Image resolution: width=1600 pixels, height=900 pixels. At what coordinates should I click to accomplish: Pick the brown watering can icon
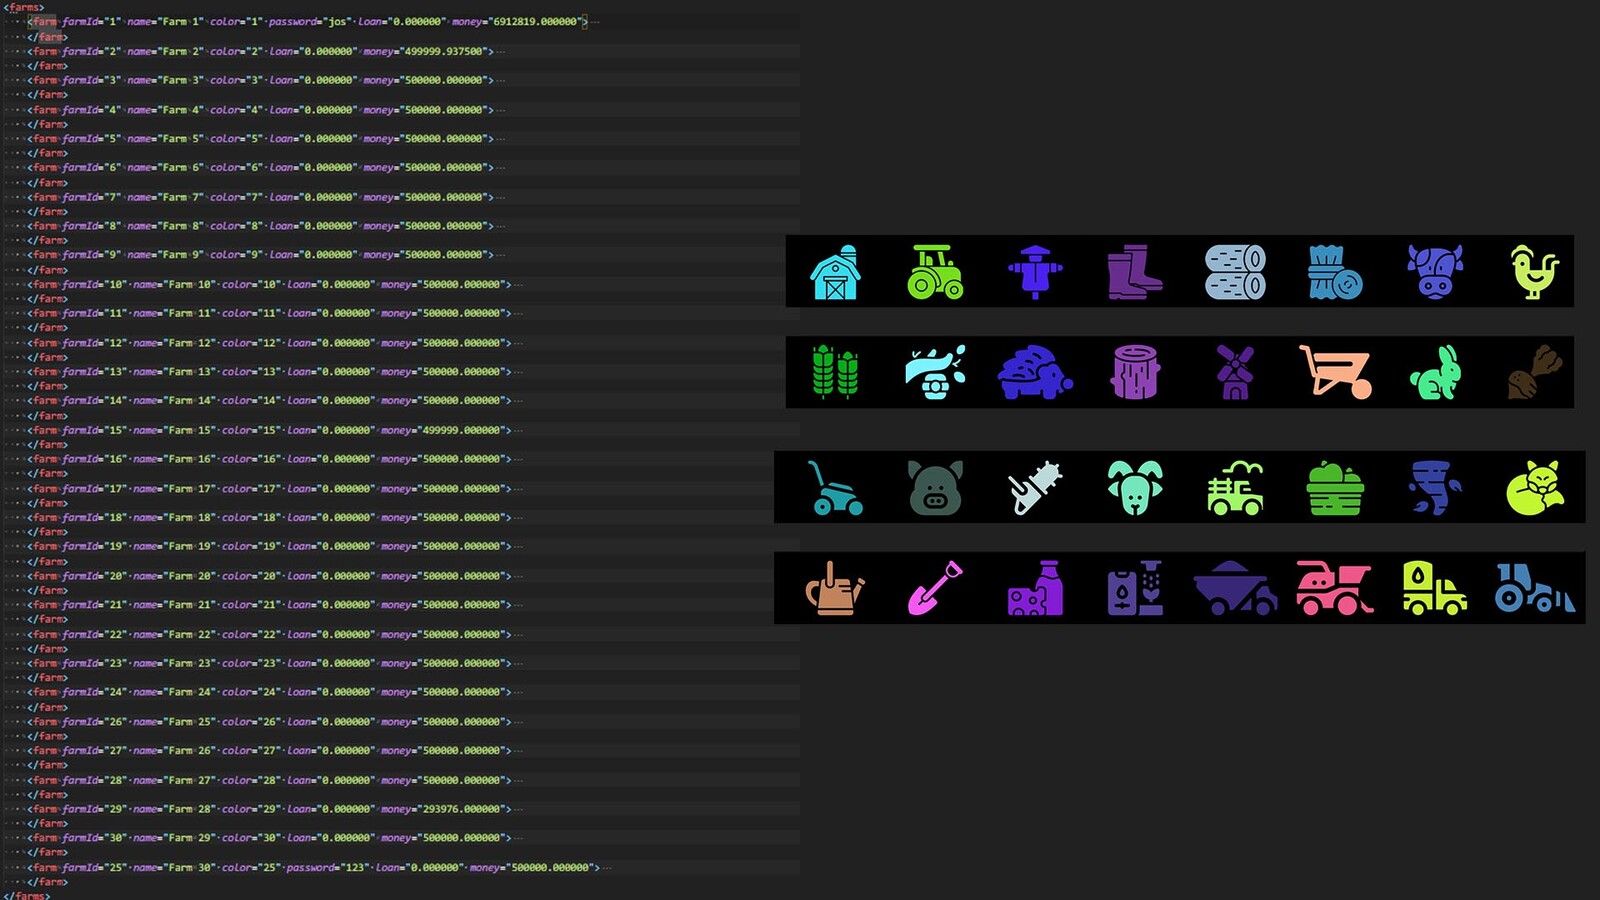(835, 588)
